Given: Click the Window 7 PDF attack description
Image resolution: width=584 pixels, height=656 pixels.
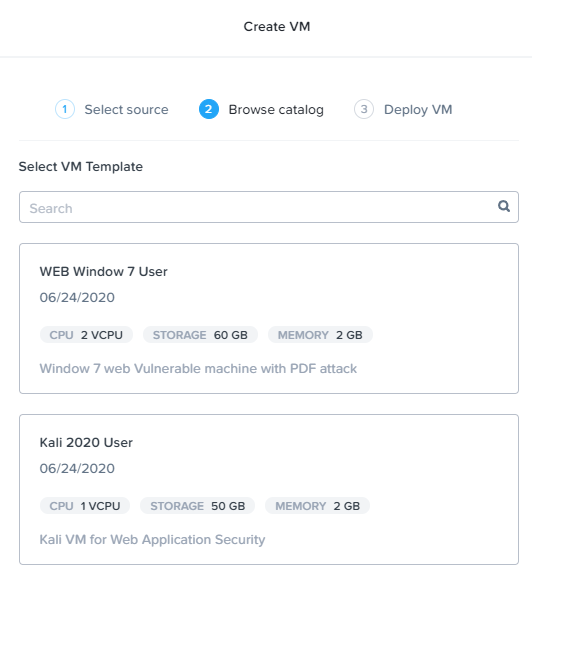Looking at the screenshot, I should tap(198, 369).
